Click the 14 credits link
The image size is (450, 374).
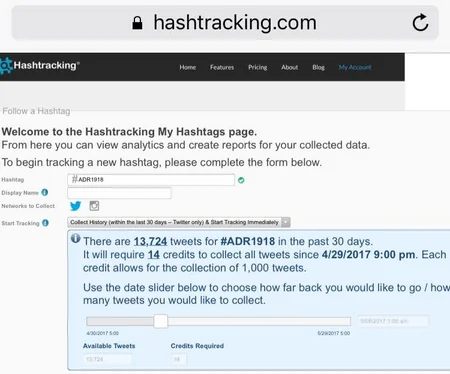[154, 255]
